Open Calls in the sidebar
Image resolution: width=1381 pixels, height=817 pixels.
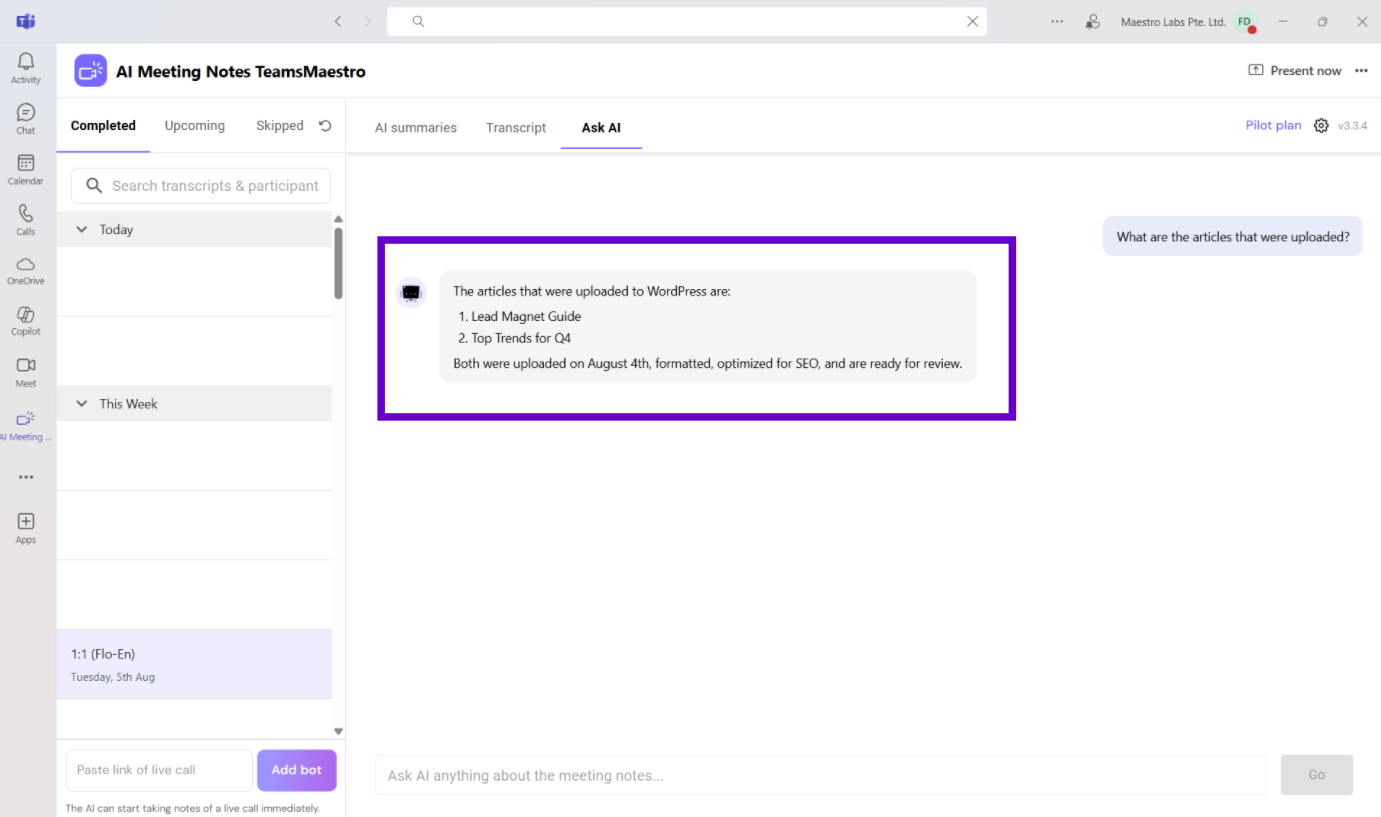[26, 219]
